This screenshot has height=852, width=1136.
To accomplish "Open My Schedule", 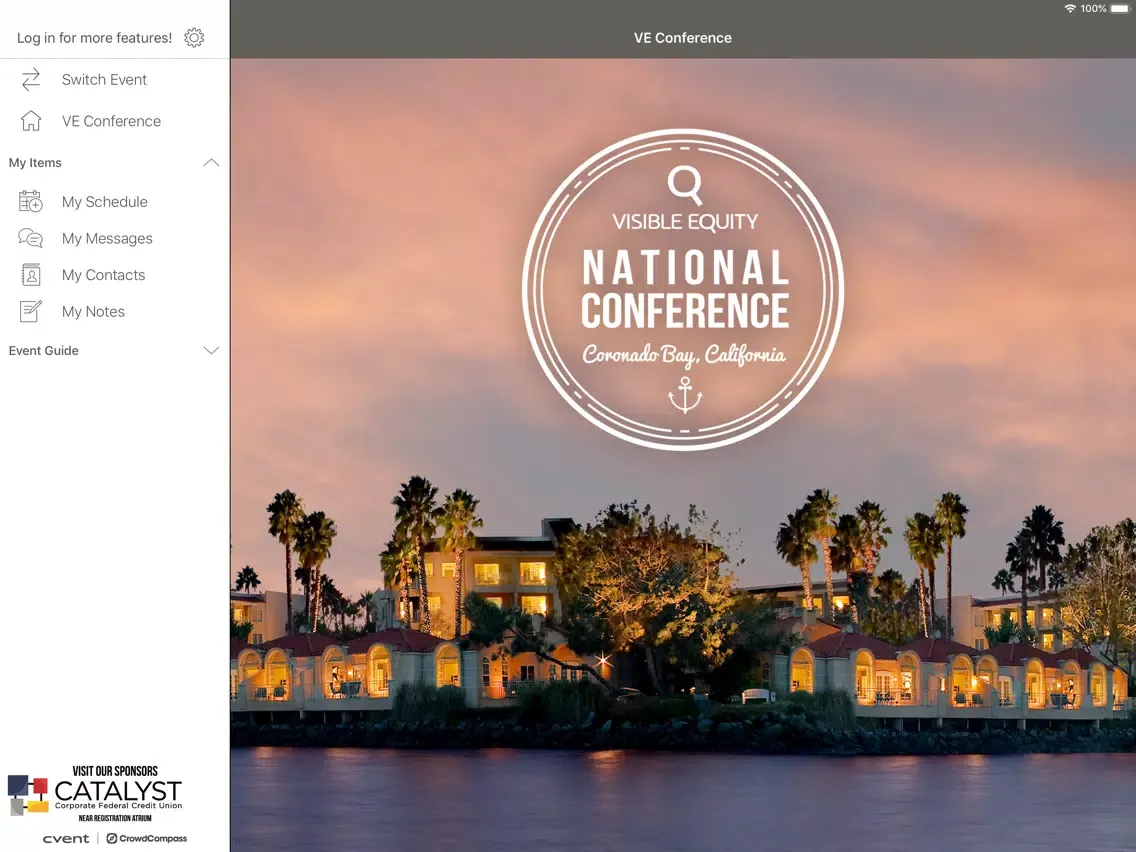I will coord(115,201).
